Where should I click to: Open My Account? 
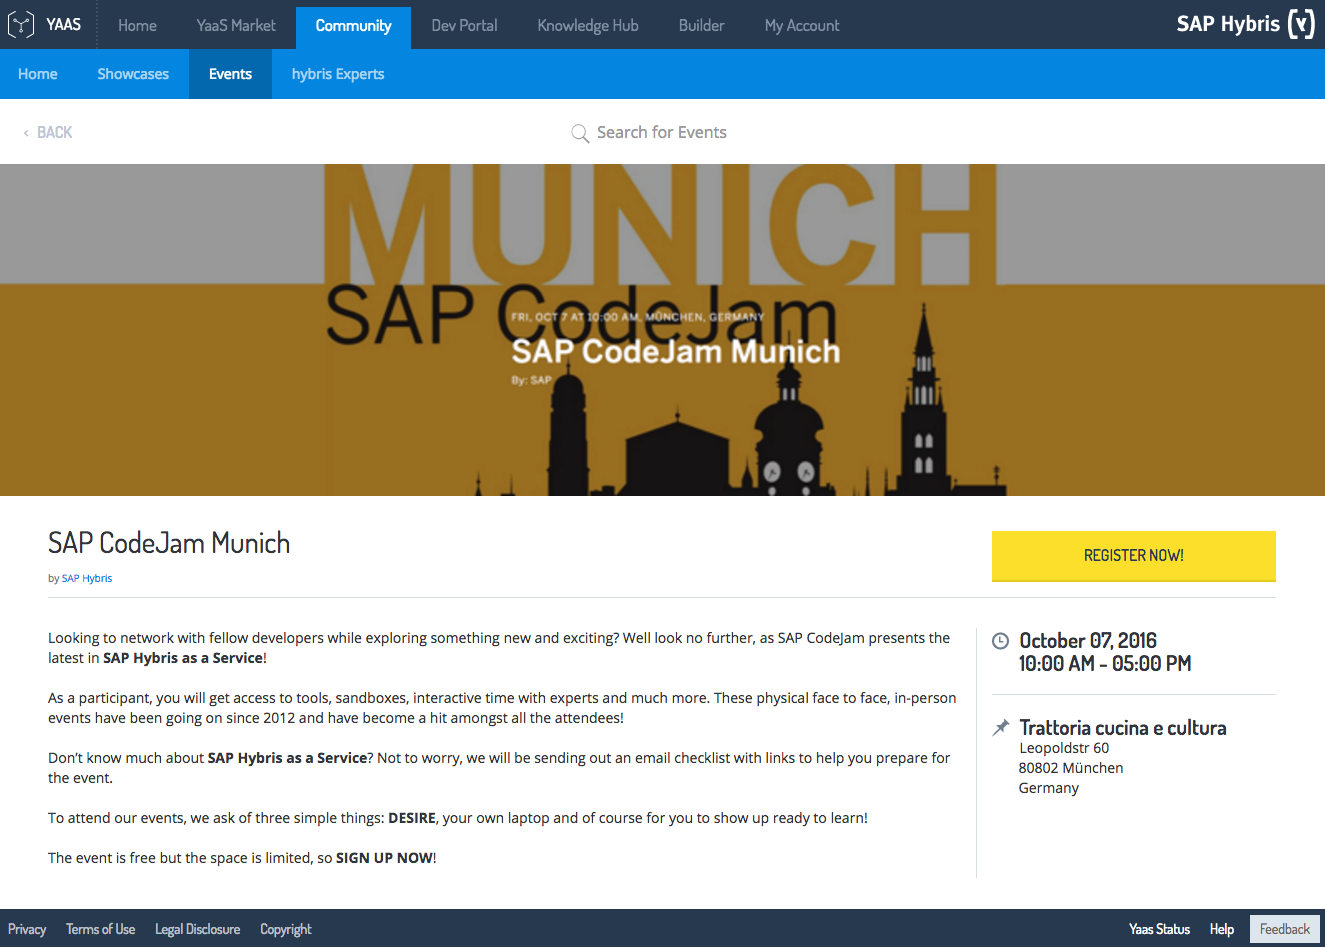(x=802, y=25)
